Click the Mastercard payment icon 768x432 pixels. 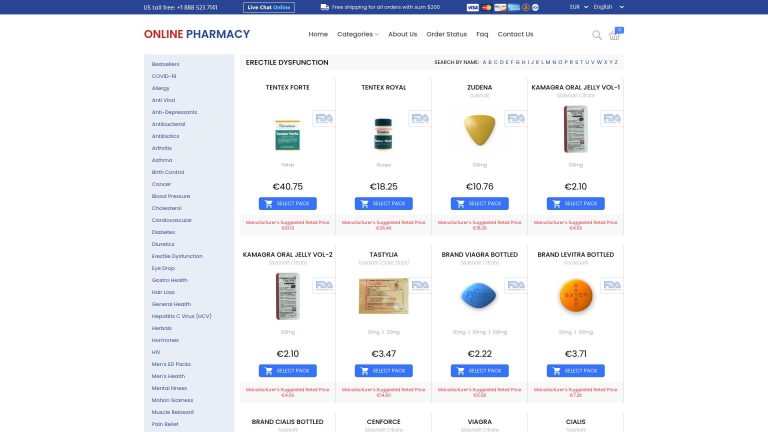click(x=486, y=7)
